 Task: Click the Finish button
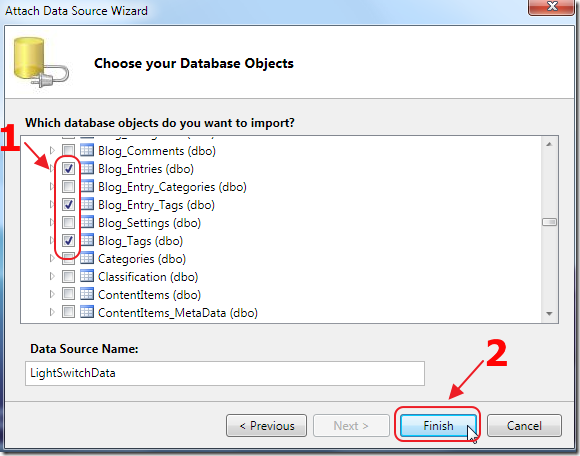pos(438,425)
